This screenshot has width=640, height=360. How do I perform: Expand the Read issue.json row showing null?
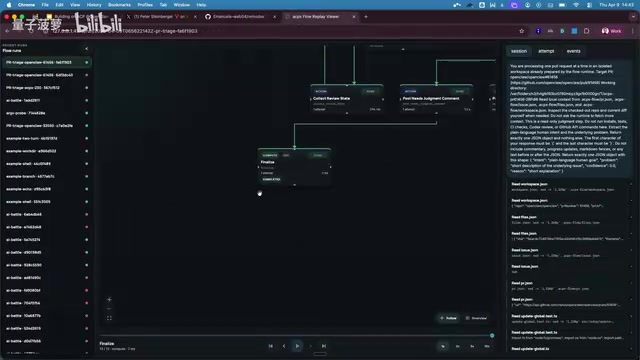coord(570,269)
